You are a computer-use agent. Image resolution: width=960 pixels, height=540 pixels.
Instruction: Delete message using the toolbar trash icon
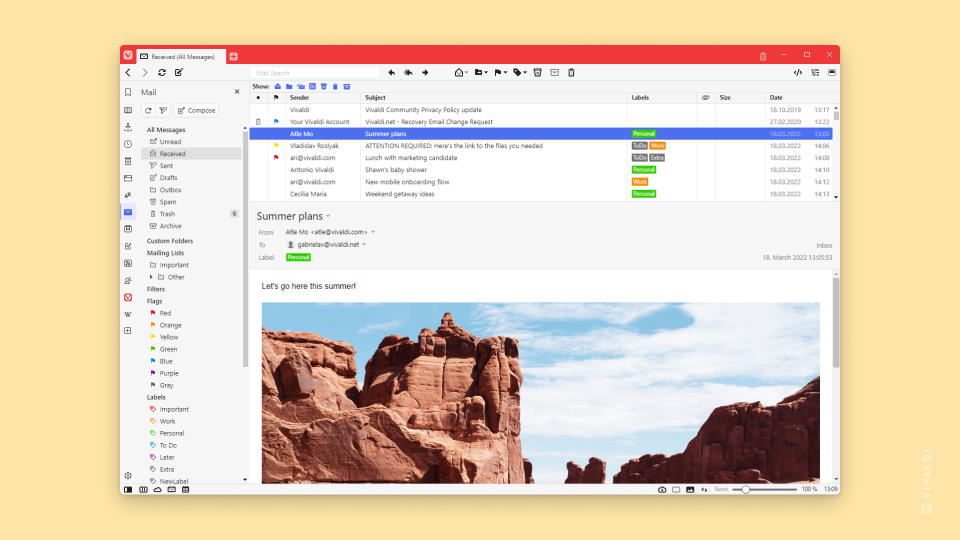571,73
